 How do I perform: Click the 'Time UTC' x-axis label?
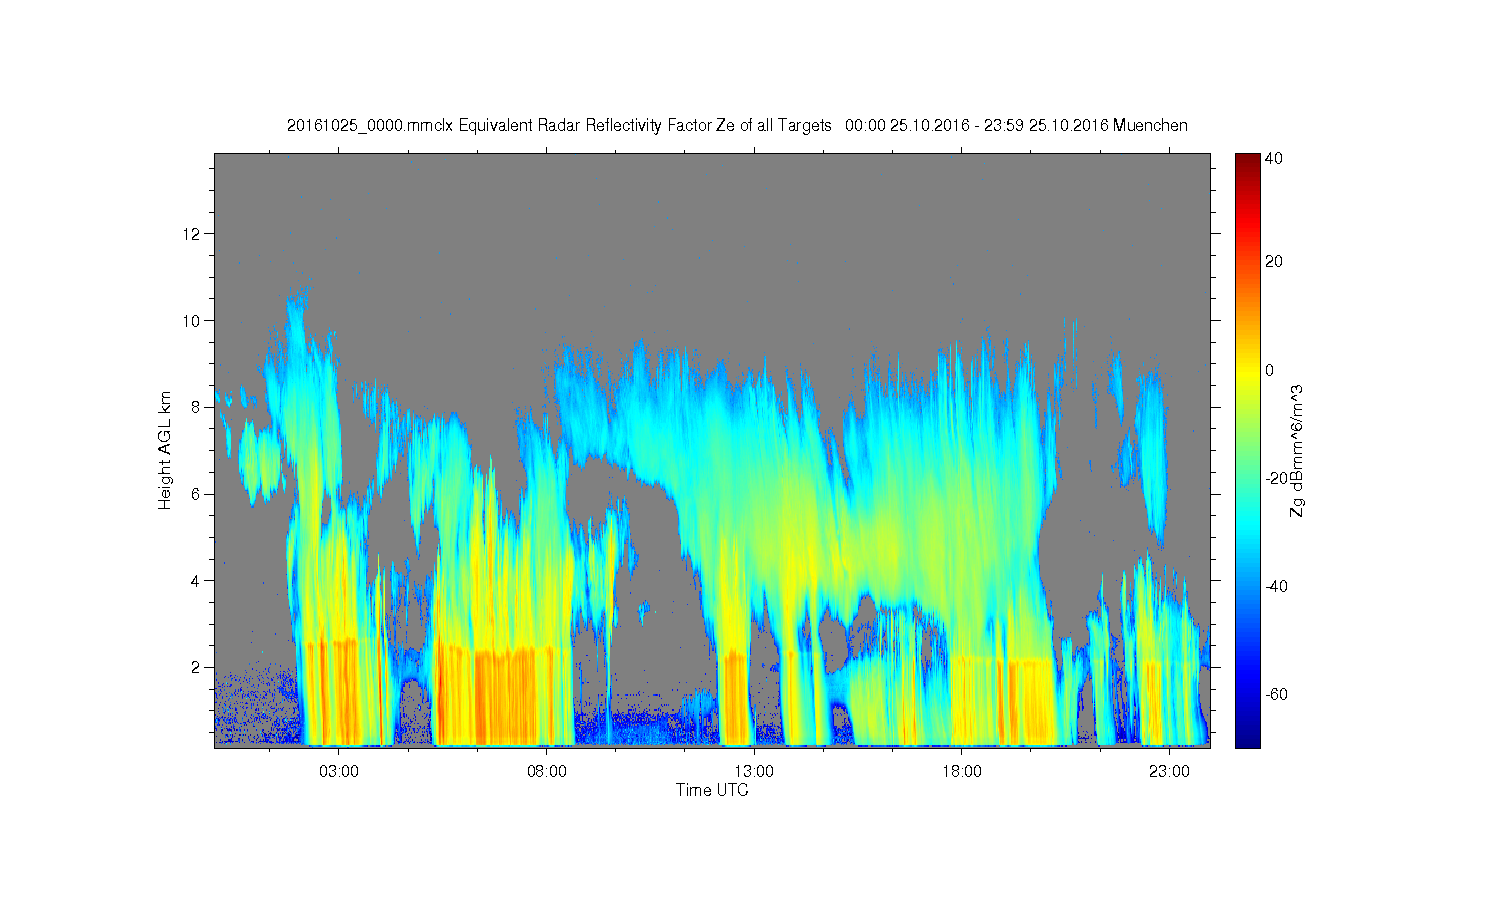coord(712,790)
